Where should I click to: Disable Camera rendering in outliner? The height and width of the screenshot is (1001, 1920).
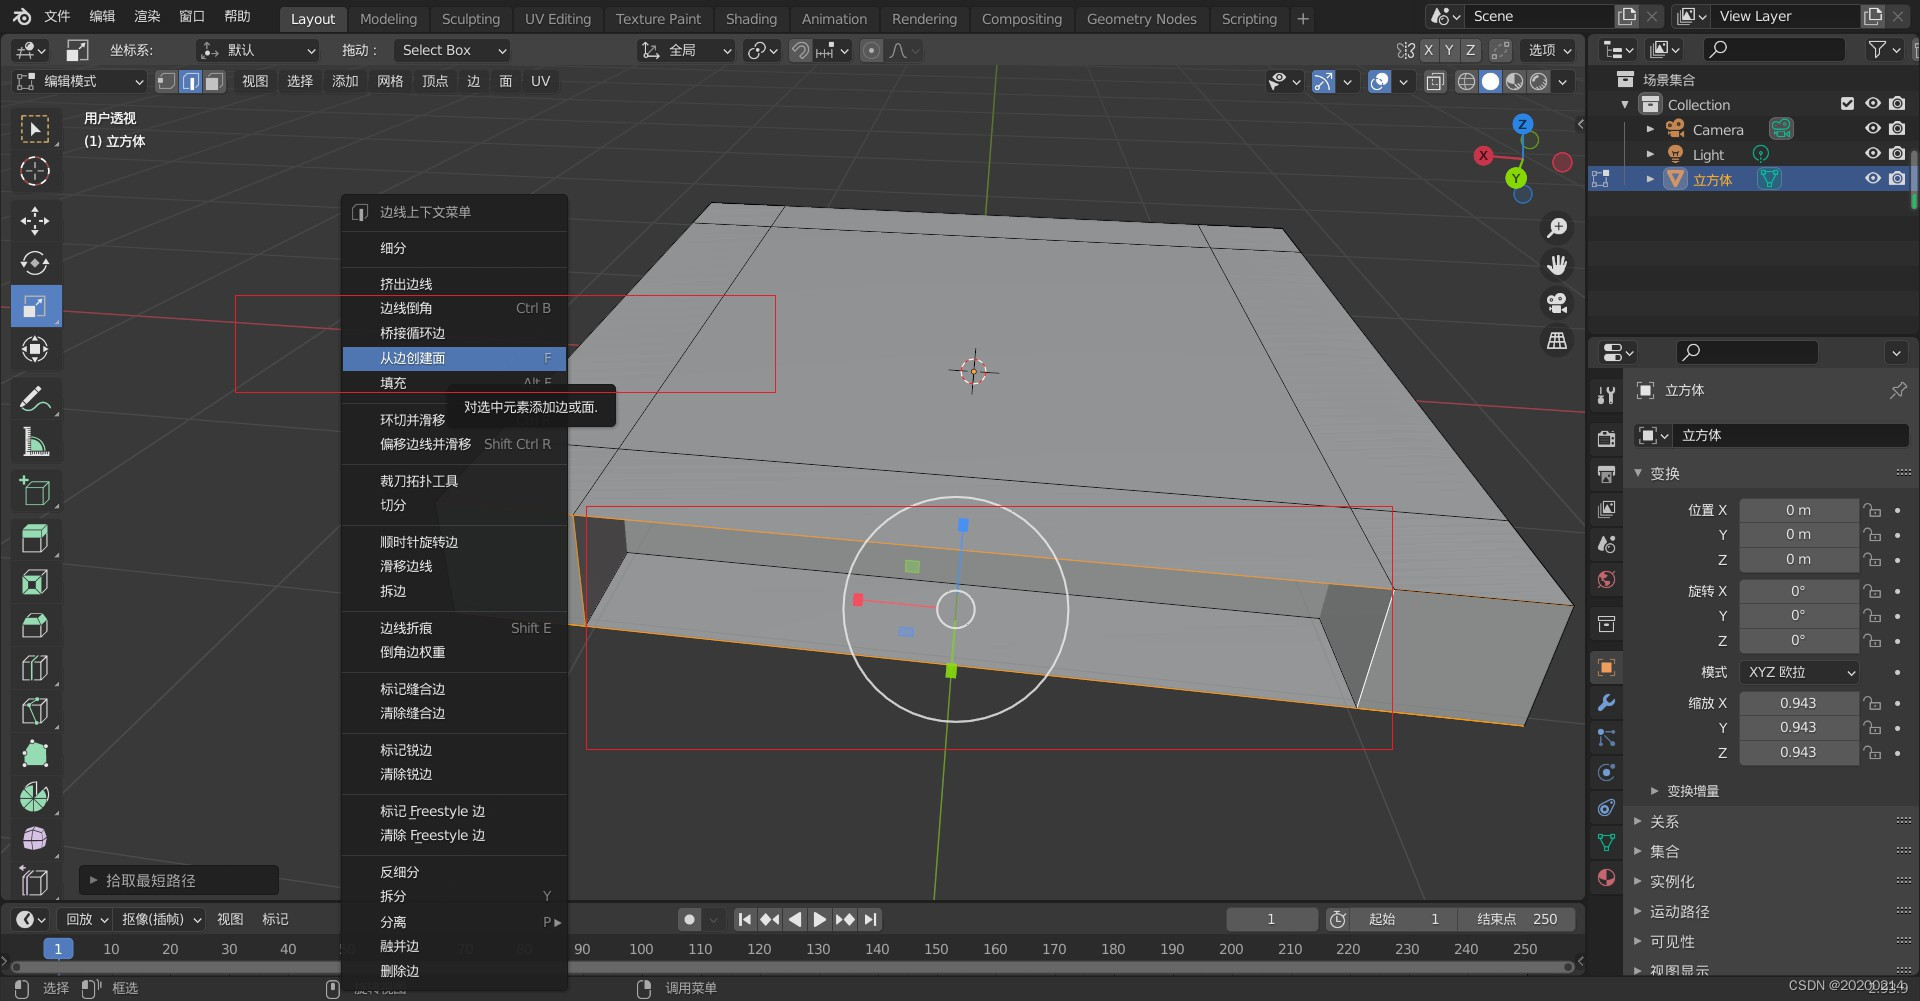pos(1897,128)
